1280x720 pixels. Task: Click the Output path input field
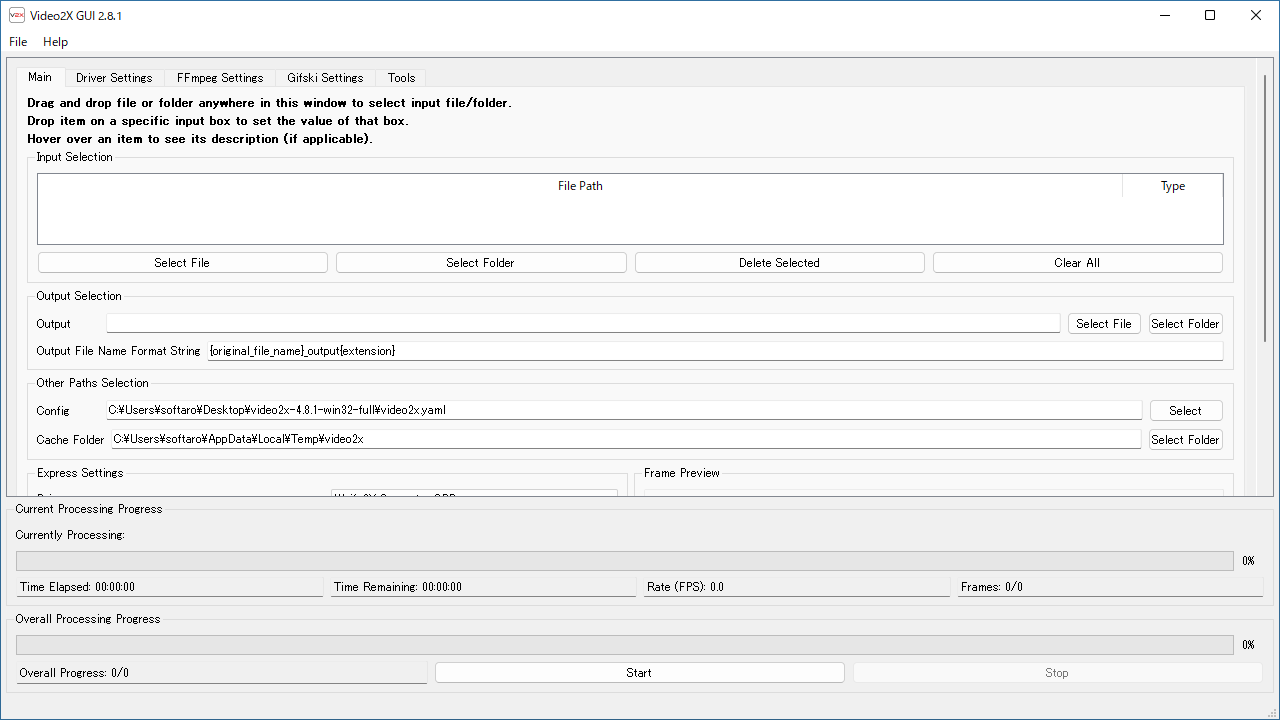pyautogui.click(x=583, y=324)
